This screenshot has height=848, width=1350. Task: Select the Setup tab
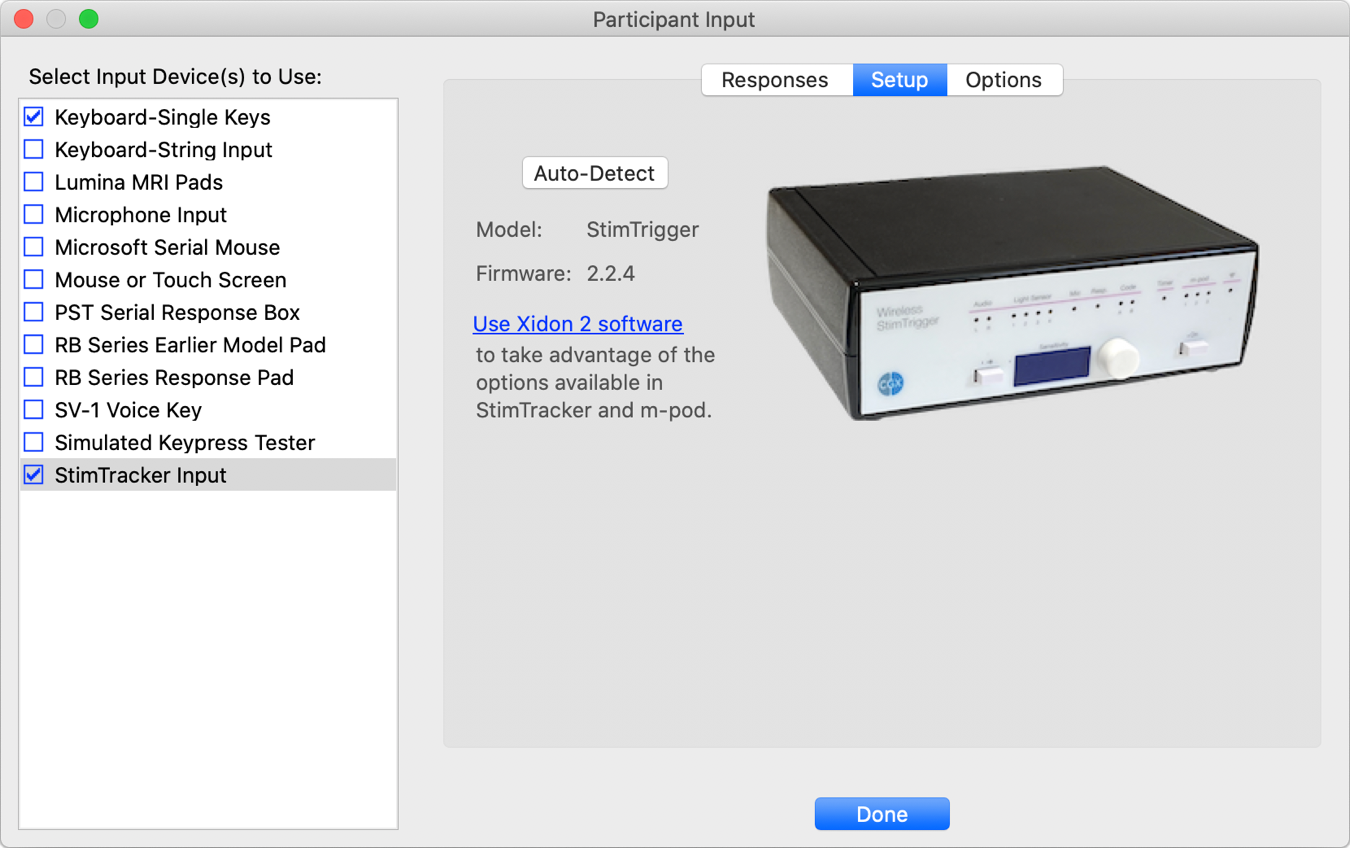pos(899,79)
